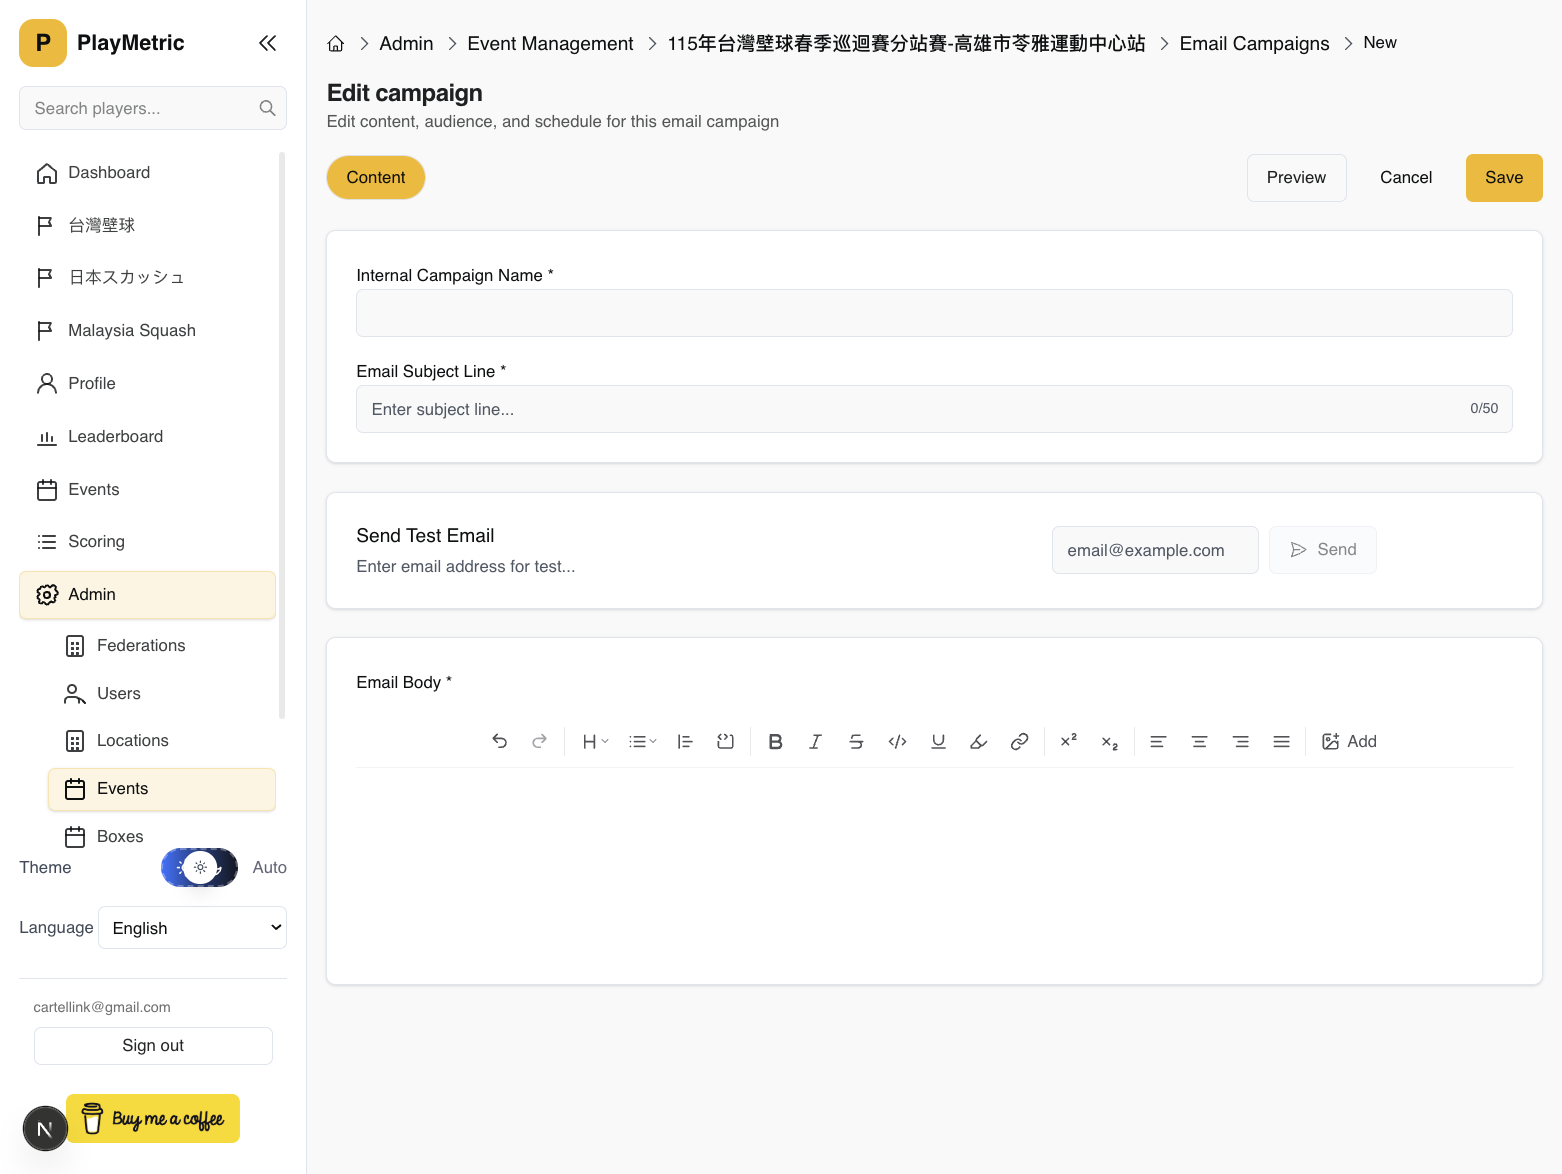Click the home breadcrumb icon
Screen dimensions: 1562x1174
pyautogui.click(x=336, y=44)
